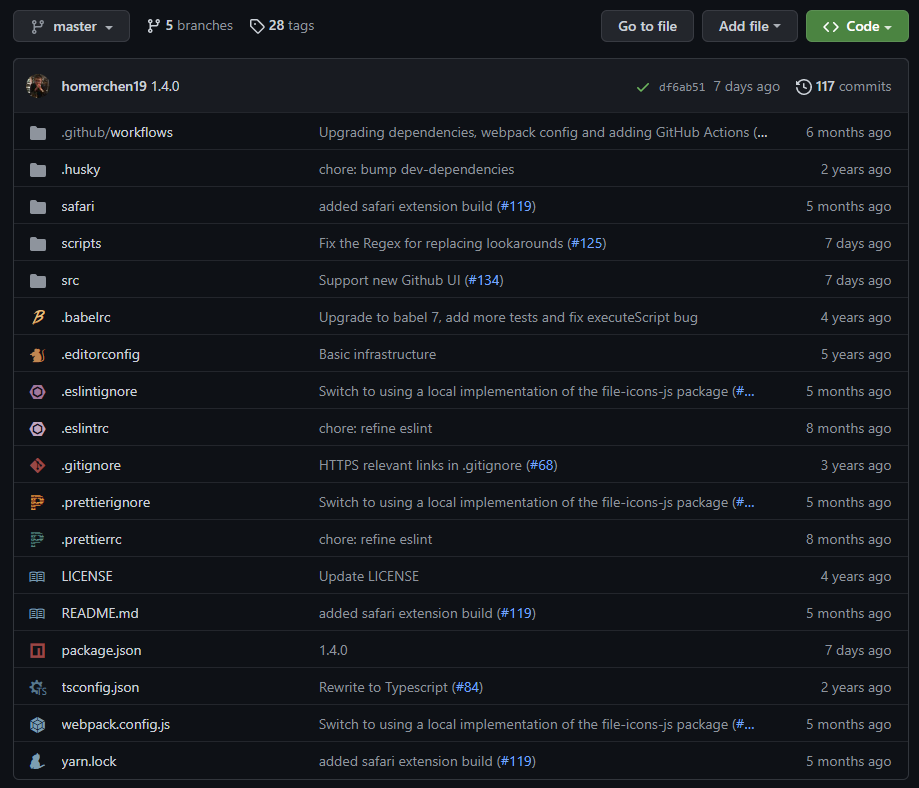Open the safari folder
Screen dimensions: 919x788
(x=78, y=206)
